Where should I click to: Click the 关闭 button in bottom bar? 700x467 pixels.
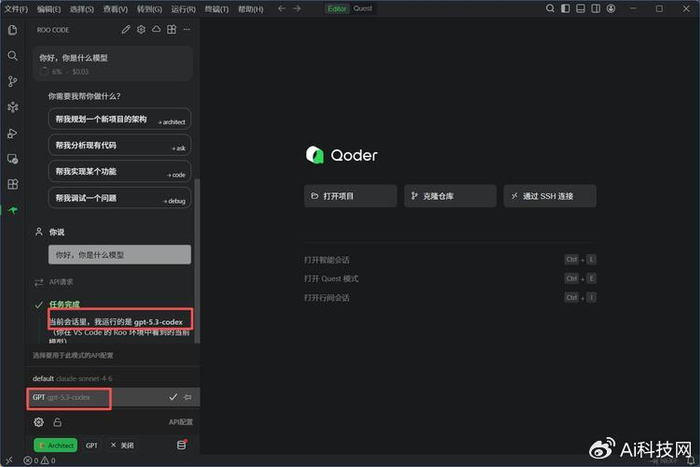tap(122, 445)
